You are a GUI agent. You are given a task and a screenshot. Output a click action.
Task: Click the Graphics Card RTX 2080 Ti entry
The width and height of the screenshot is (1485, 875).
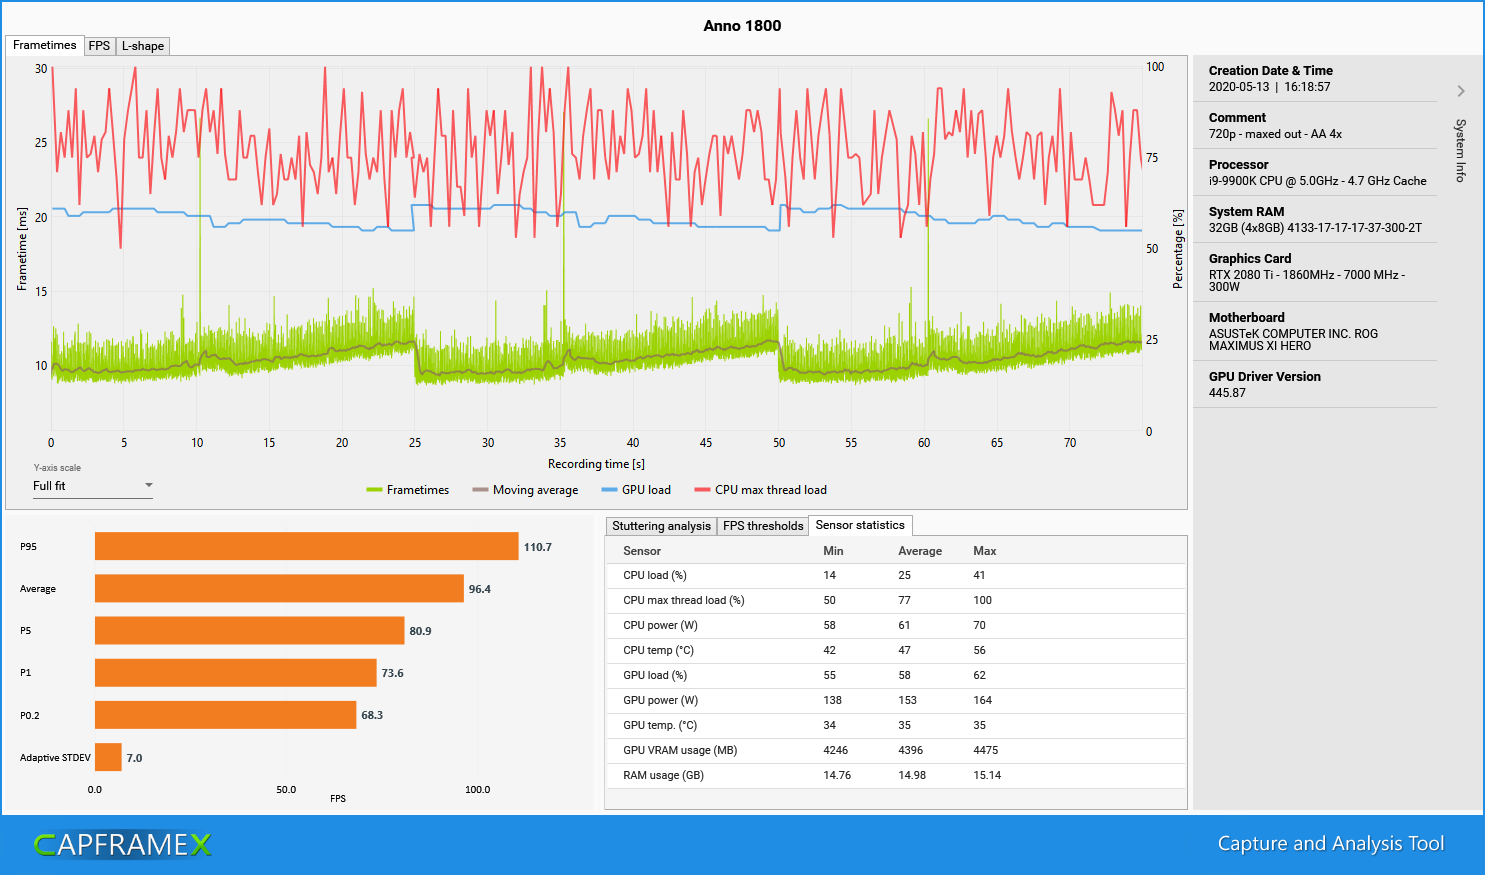(1307, 280)
